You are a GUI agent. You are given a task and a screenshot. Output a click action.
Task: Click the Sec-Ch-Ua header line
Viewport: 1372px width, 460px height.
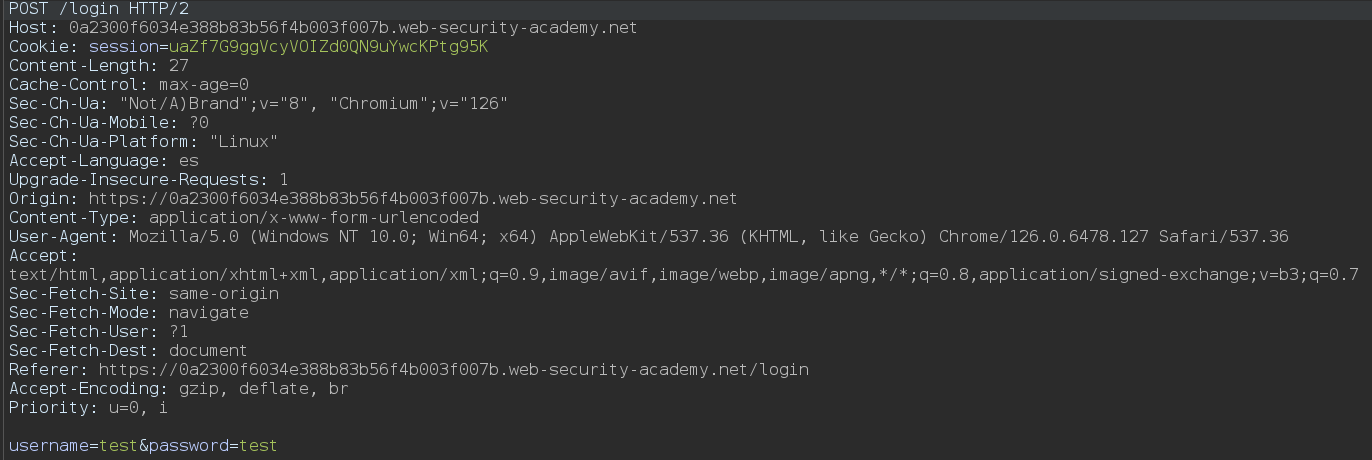point(258,104)
